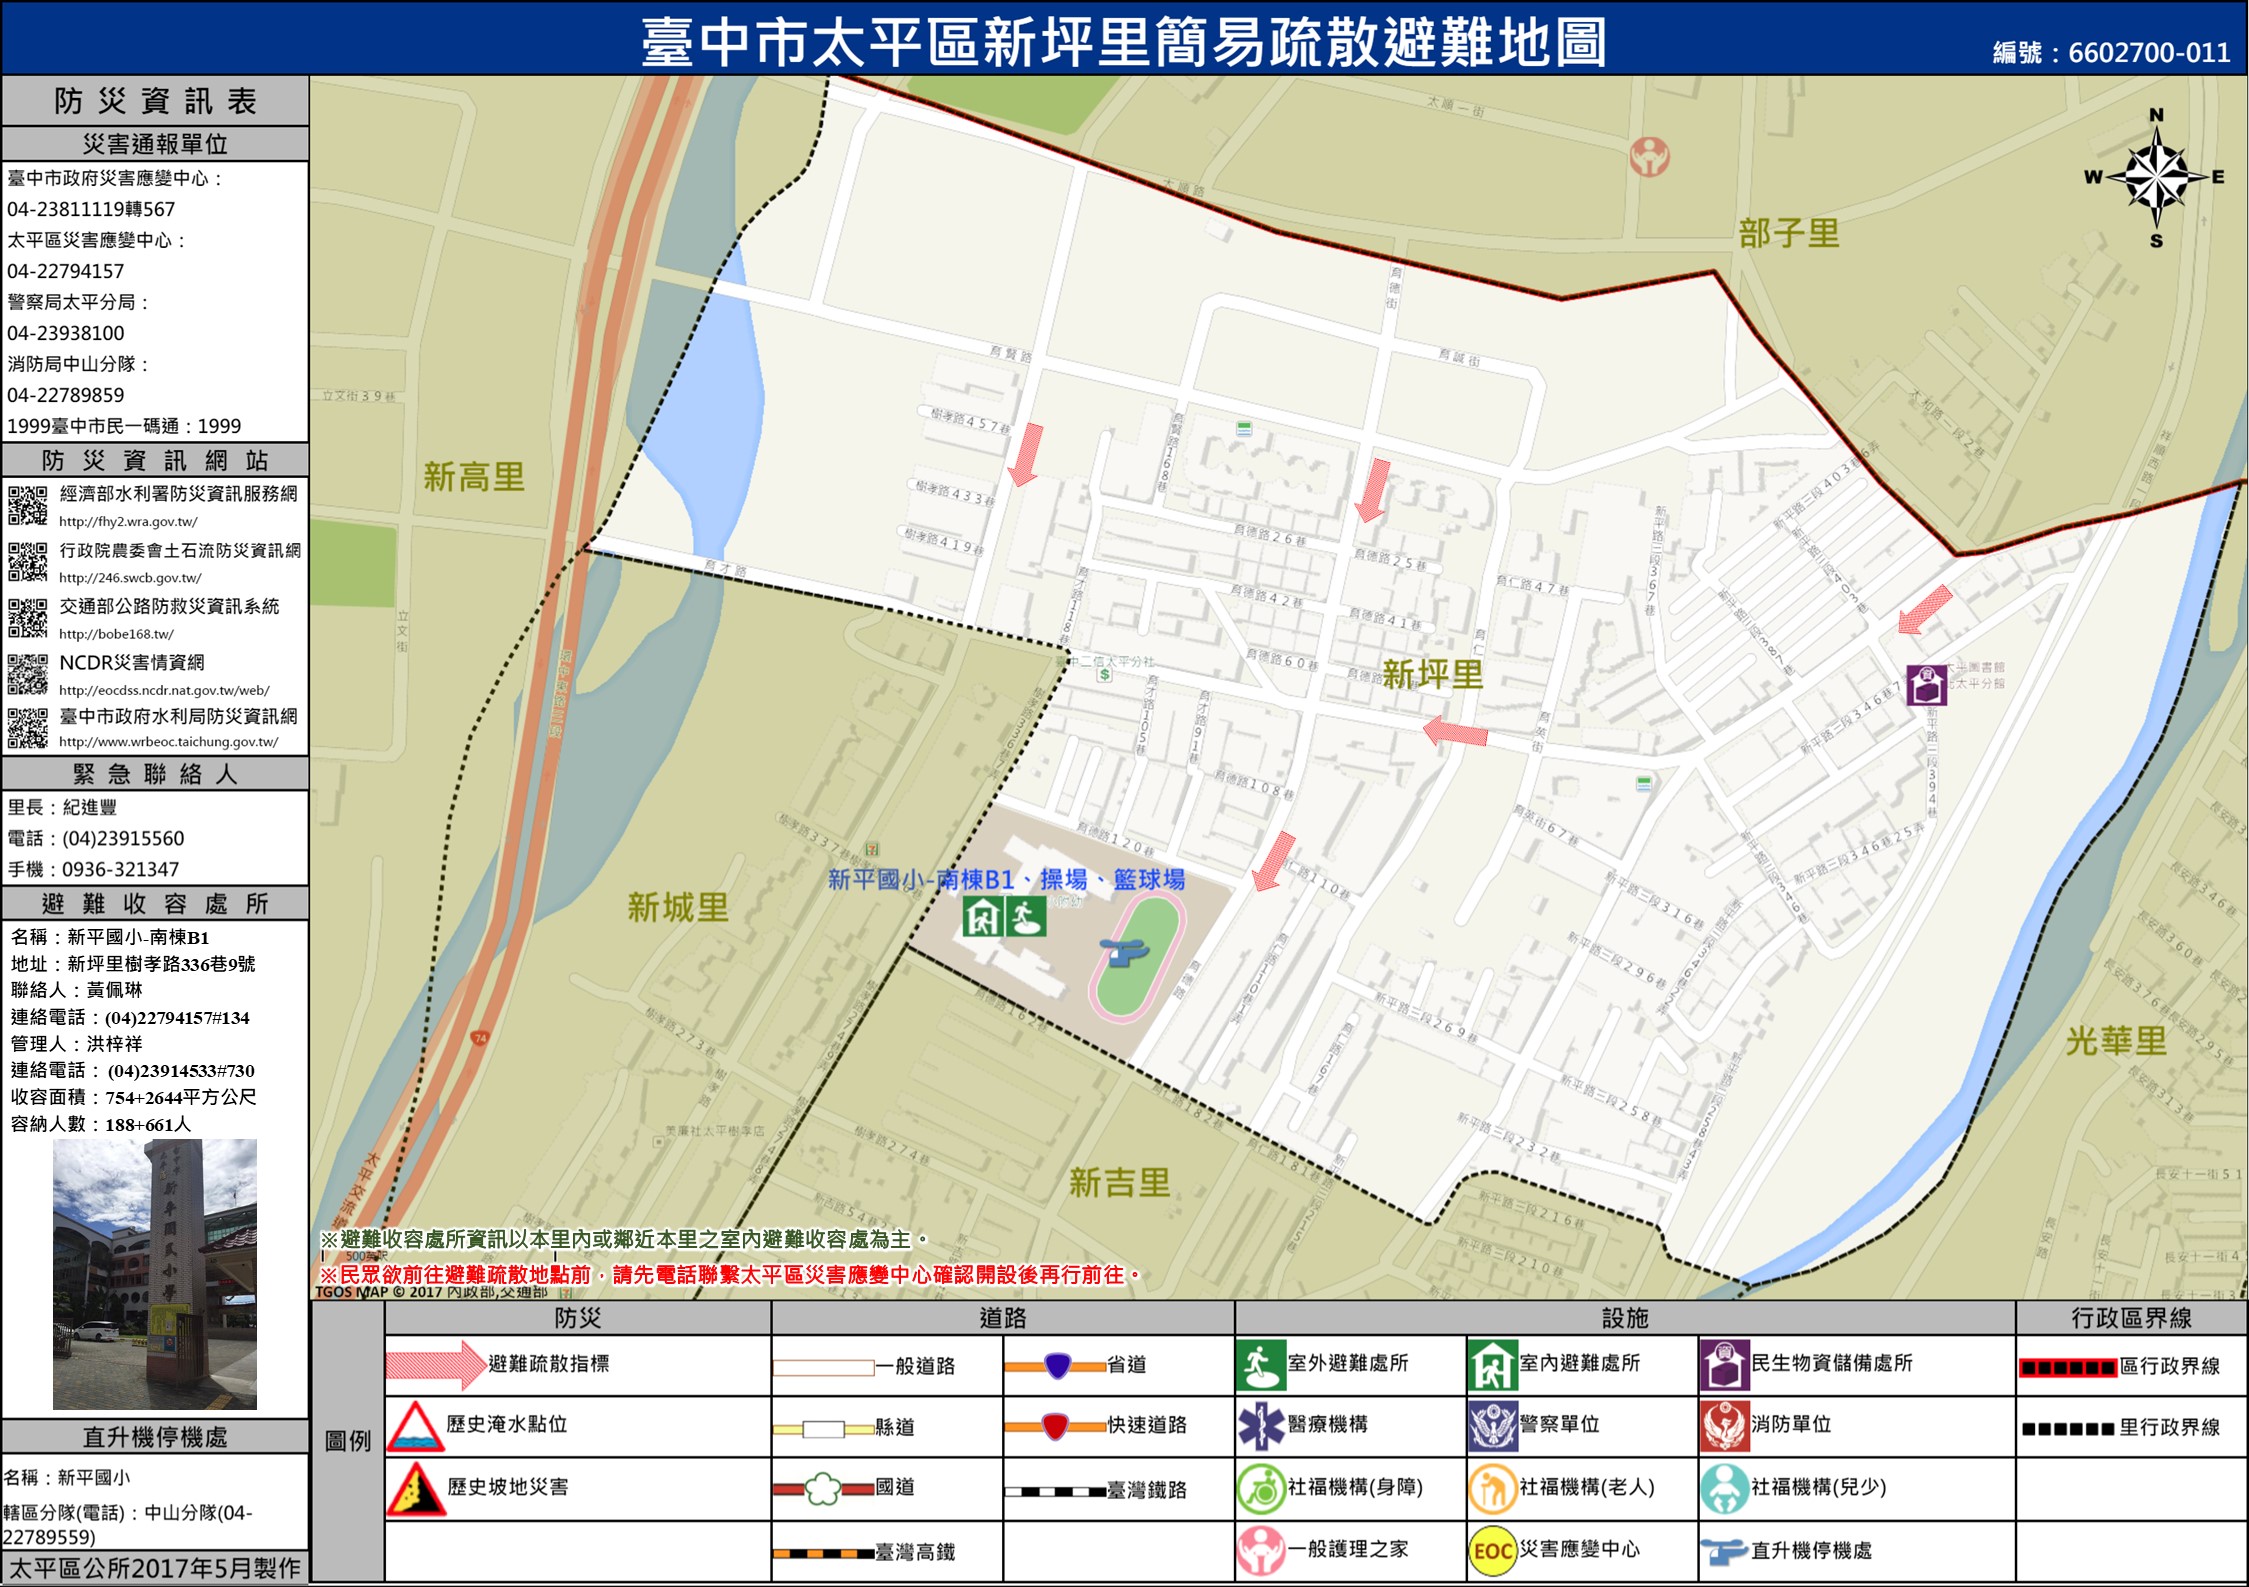Click the red 避難疏散指標 arrow in the legend
2249x1587 pixels.
tap(435, 1365)
